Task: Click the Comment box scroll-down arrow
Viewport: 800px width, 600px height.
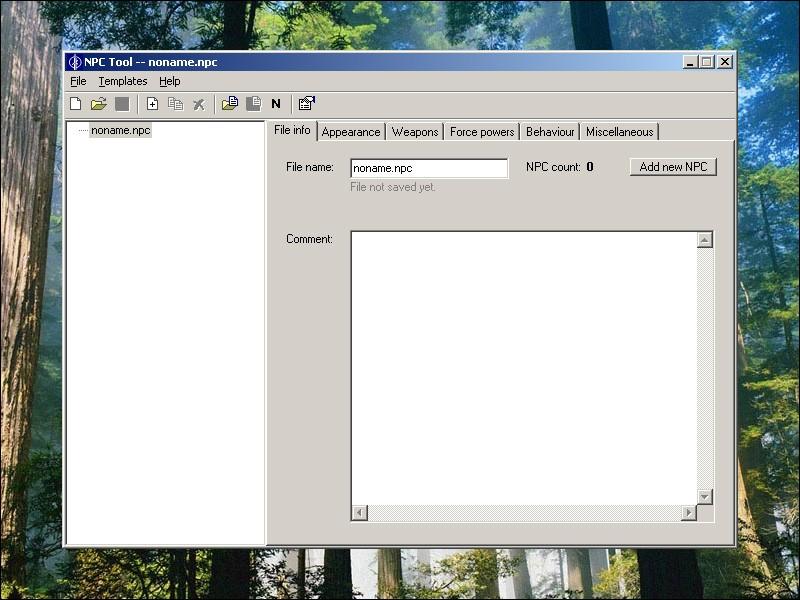Action: pyautogui.click(x=705, y=497)
